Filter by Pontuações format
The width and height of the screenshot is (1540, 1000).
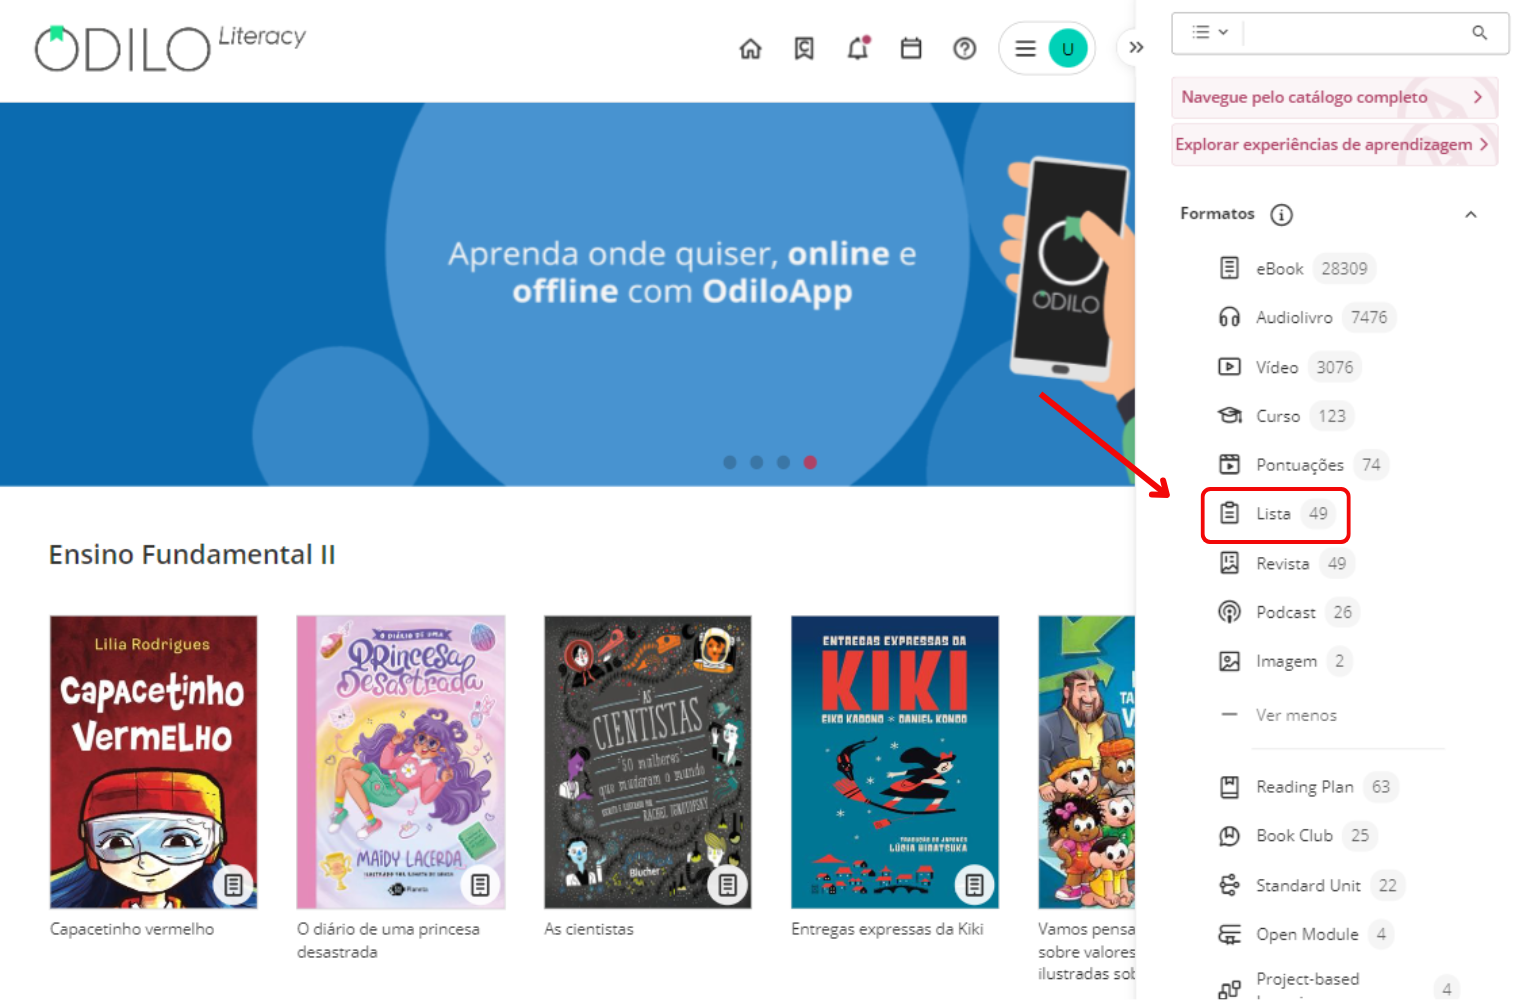click(1303, 464)
